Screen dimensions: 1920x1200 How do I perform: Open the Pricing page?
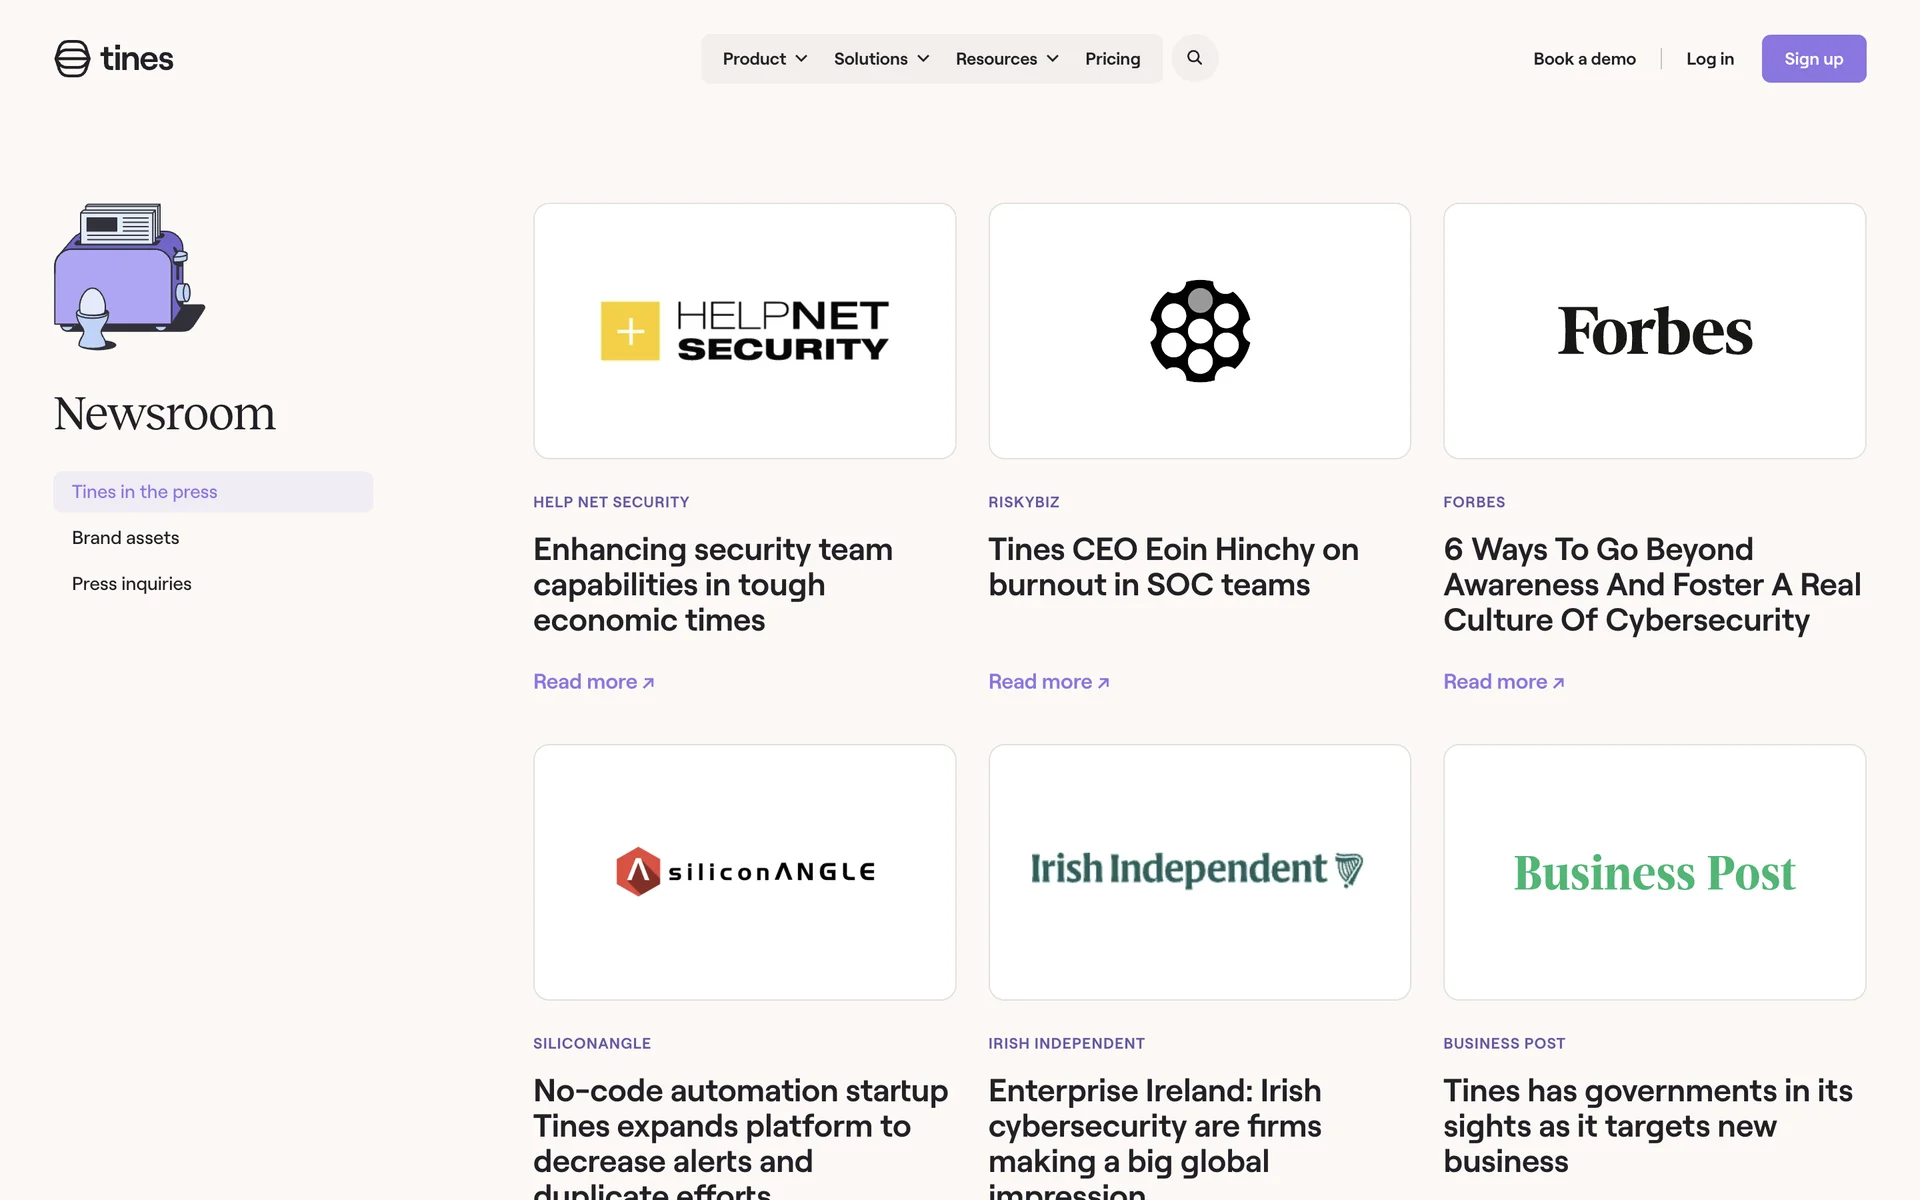(1112, 59)
